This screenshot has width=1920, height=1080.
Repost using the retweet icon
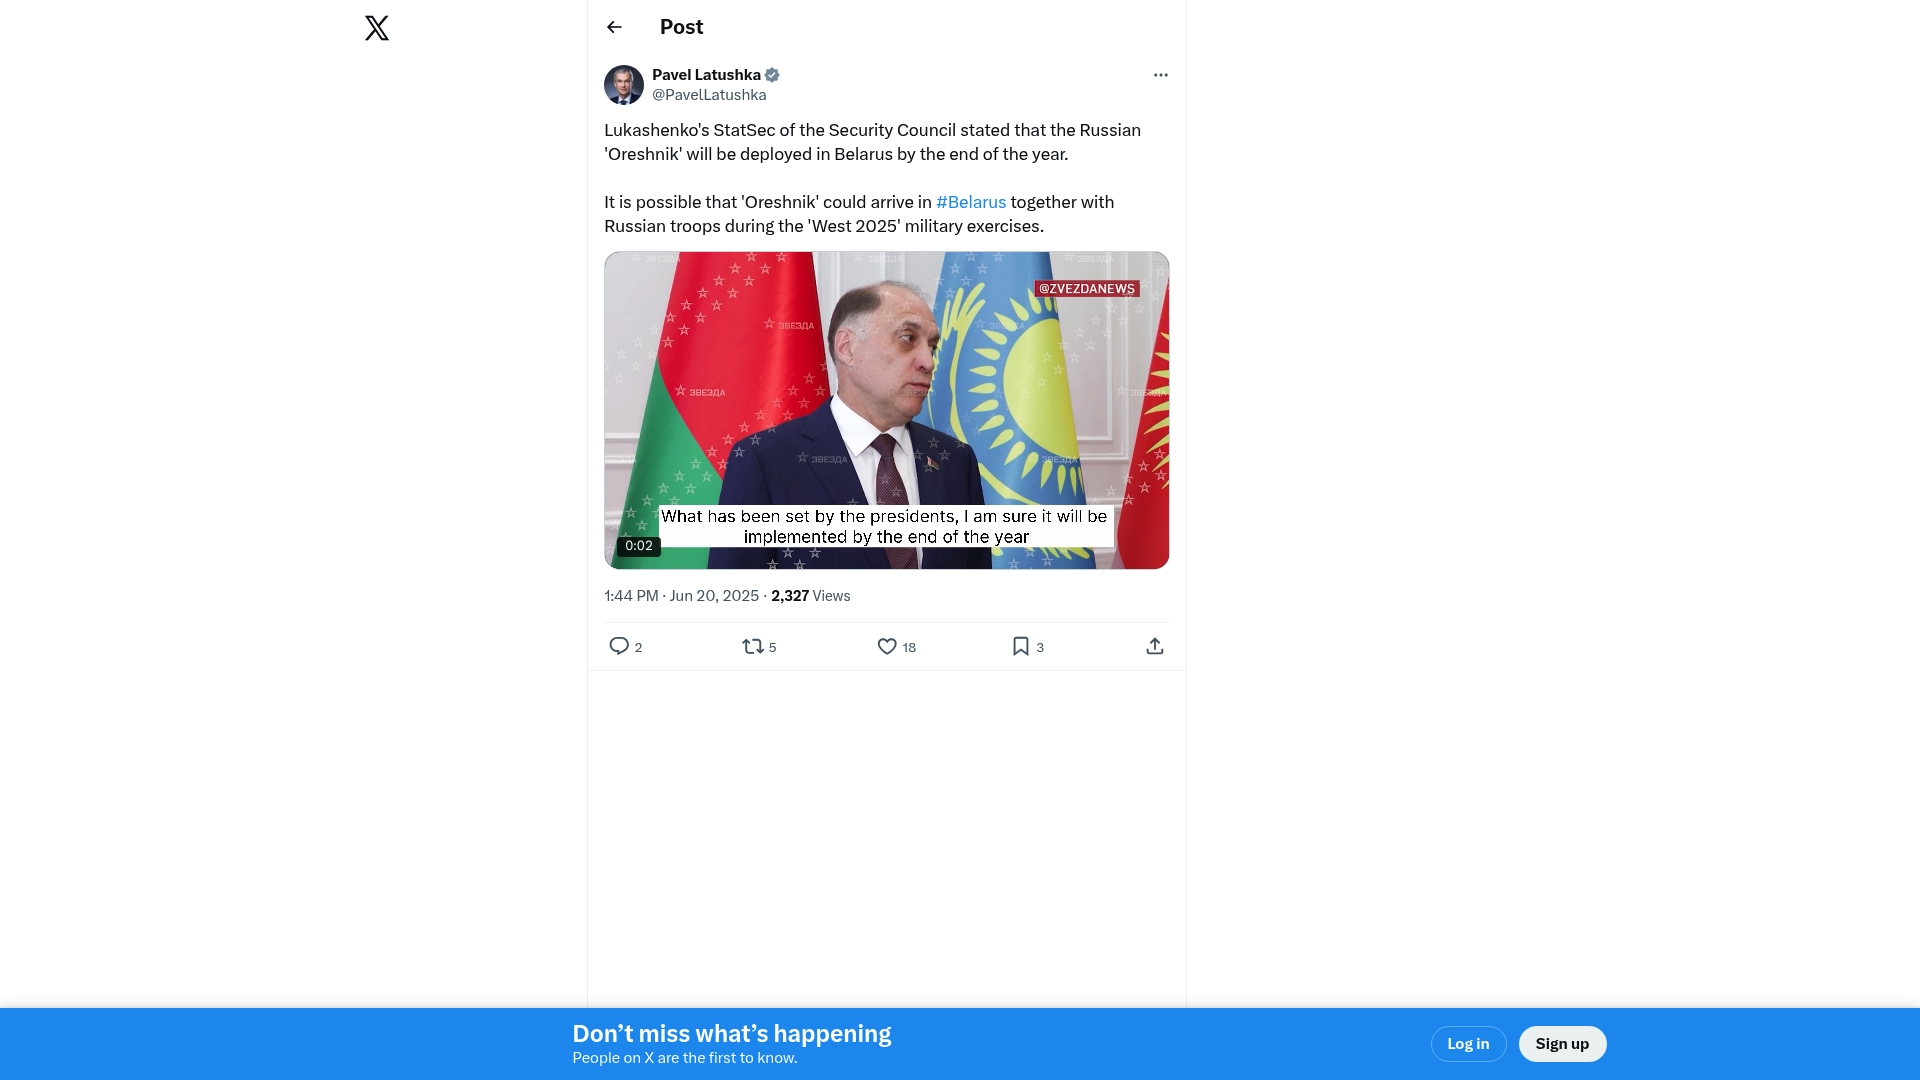pos(753,646)
